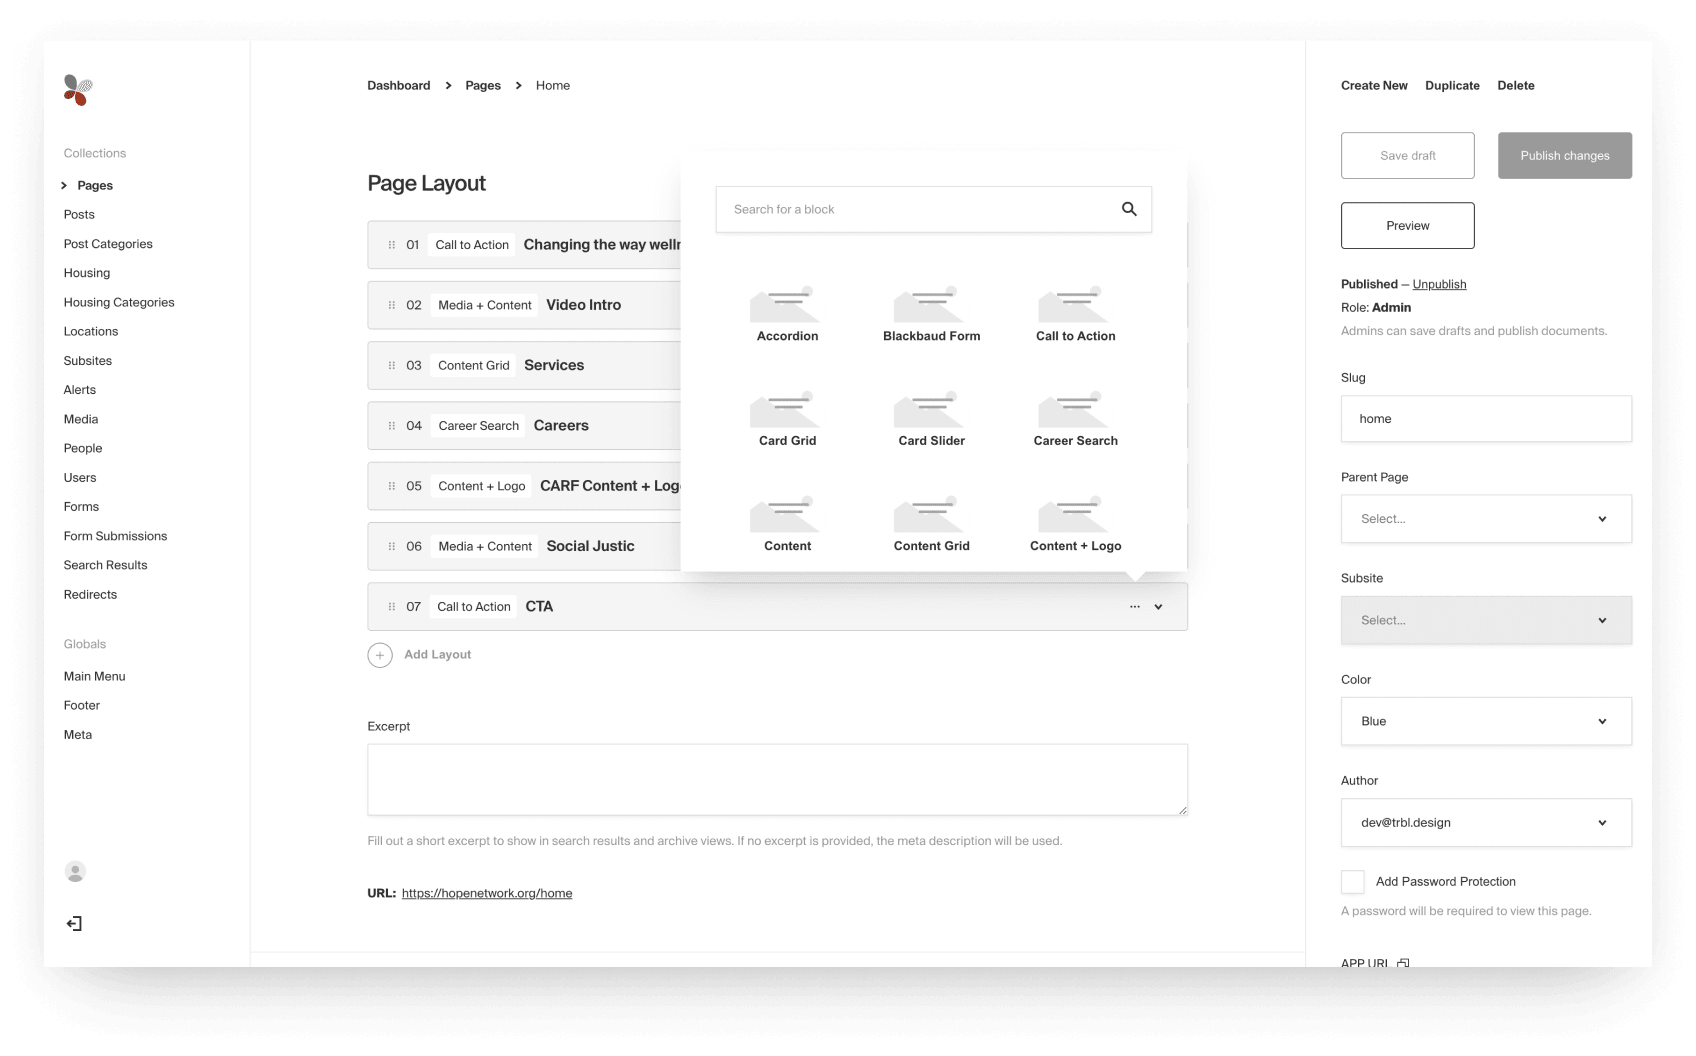The image size is (1696, 1056).
Task: Open Alerts collection
Action: [80, 390]
